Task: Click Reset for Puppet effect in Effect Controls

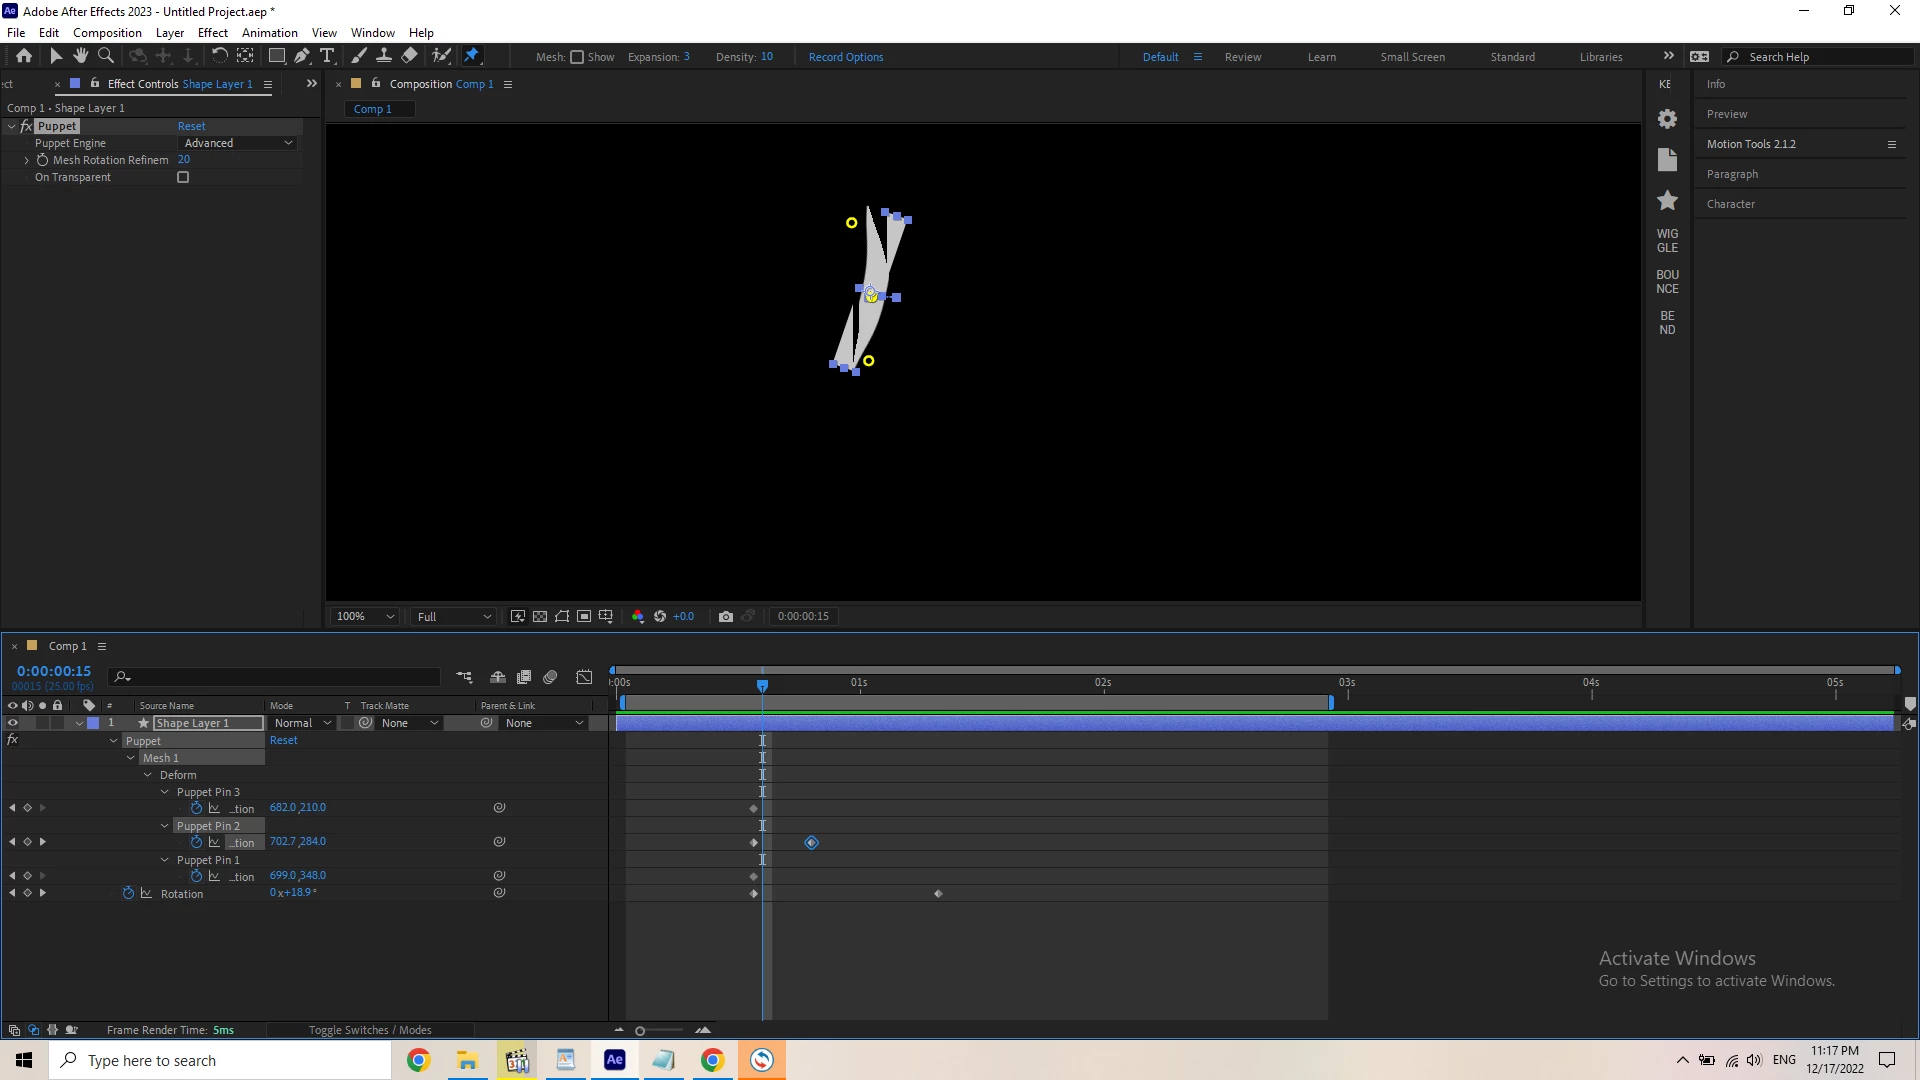Action: 191,126
